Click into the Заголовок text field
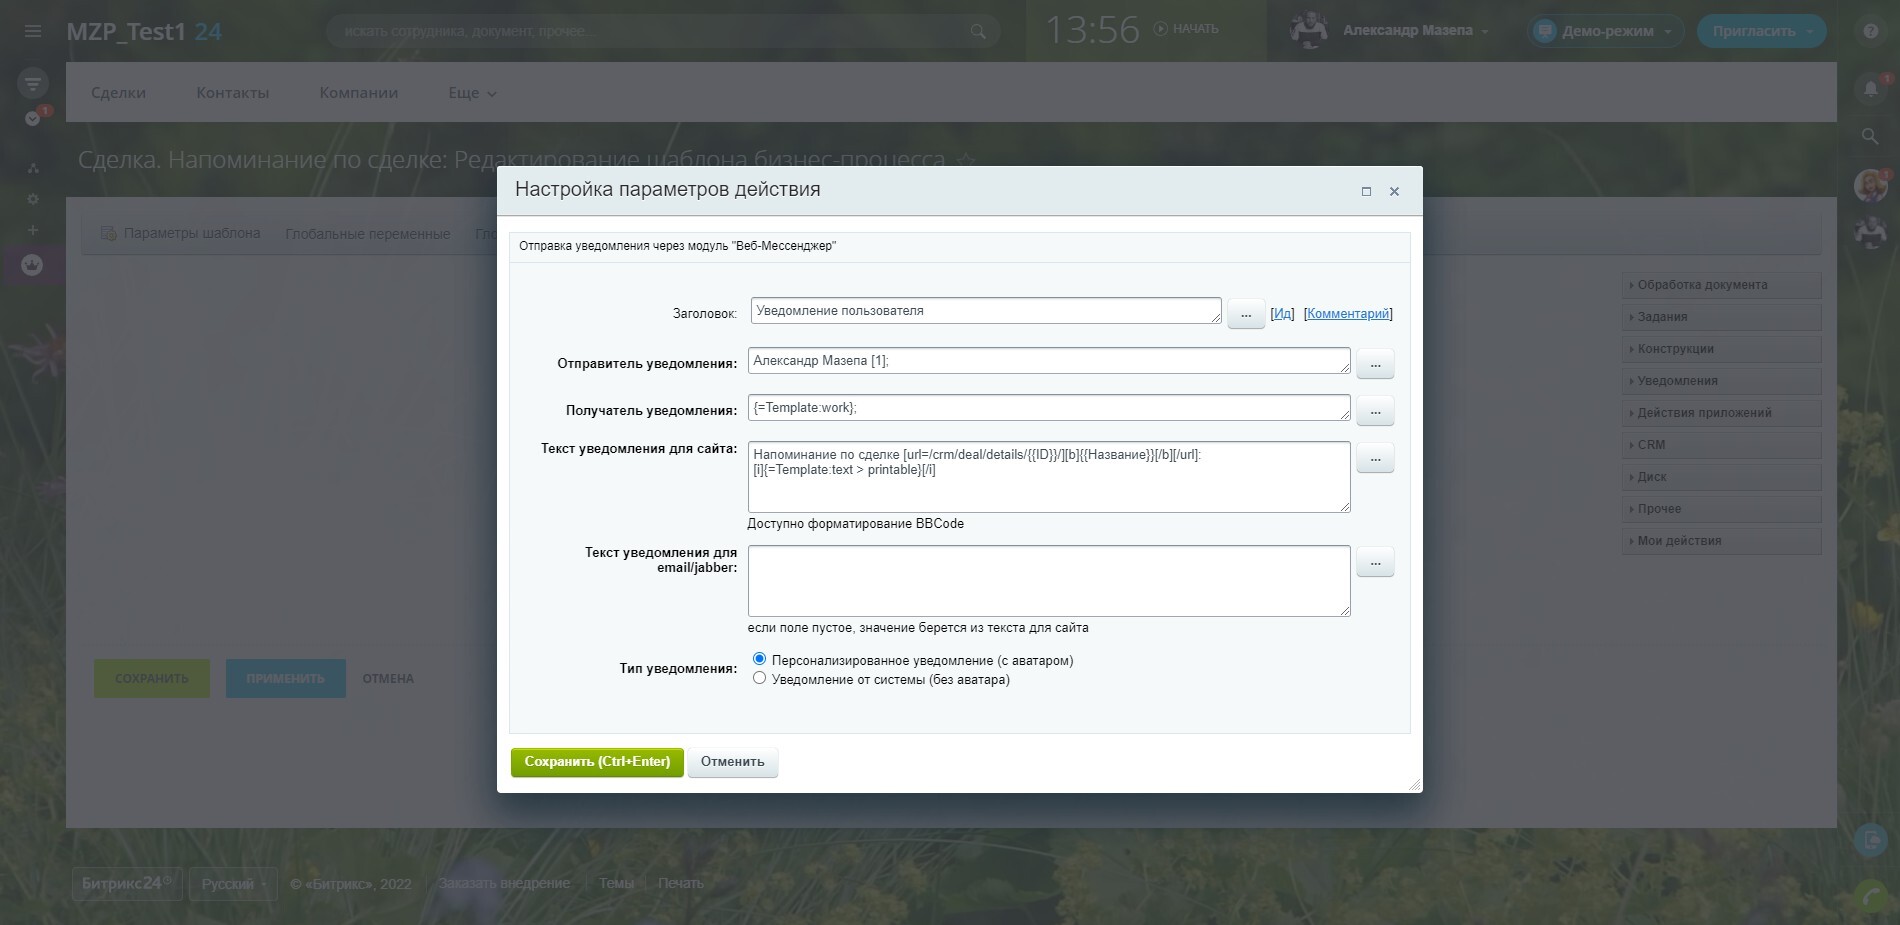 (985, 311)
